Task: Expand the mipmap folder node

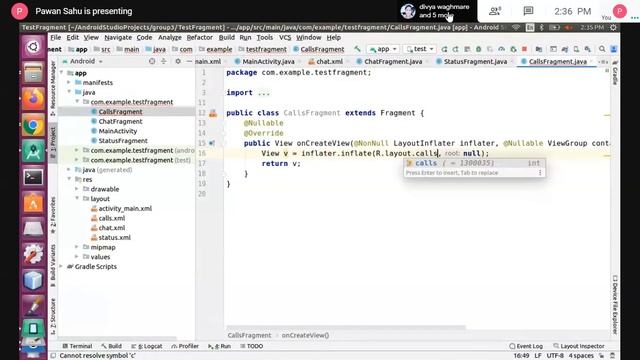Action: [77, 247]
